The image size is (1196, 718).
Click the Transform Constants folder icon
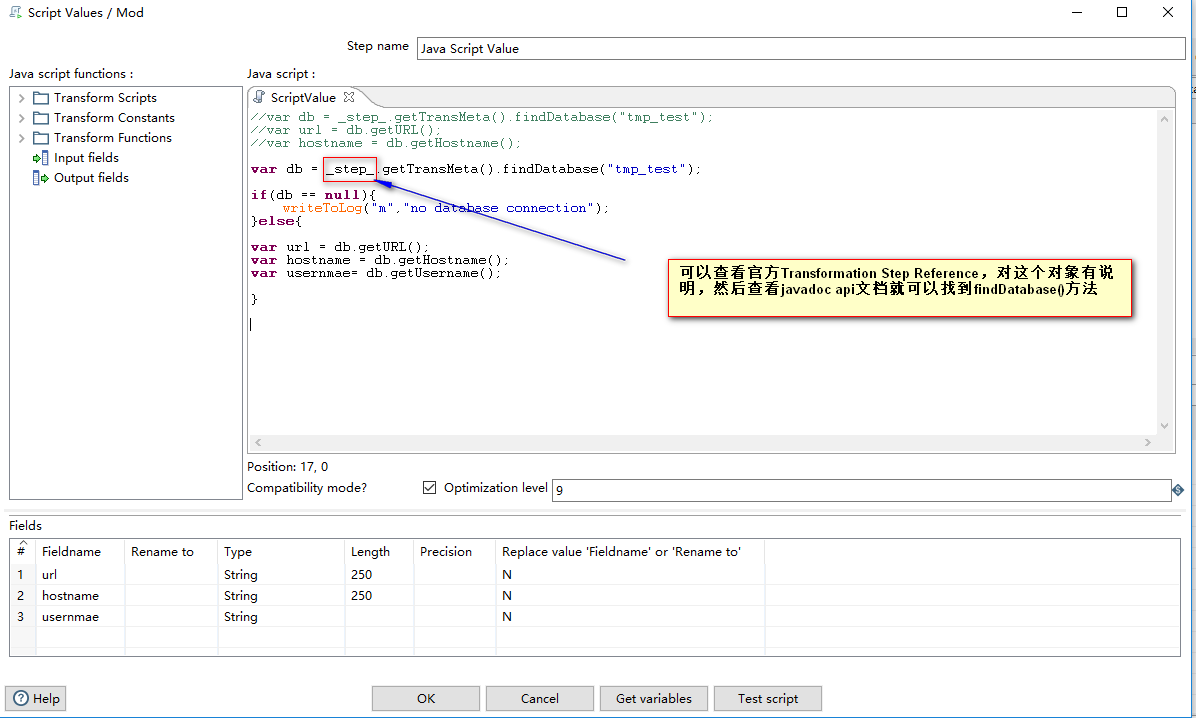coord(40,117)
